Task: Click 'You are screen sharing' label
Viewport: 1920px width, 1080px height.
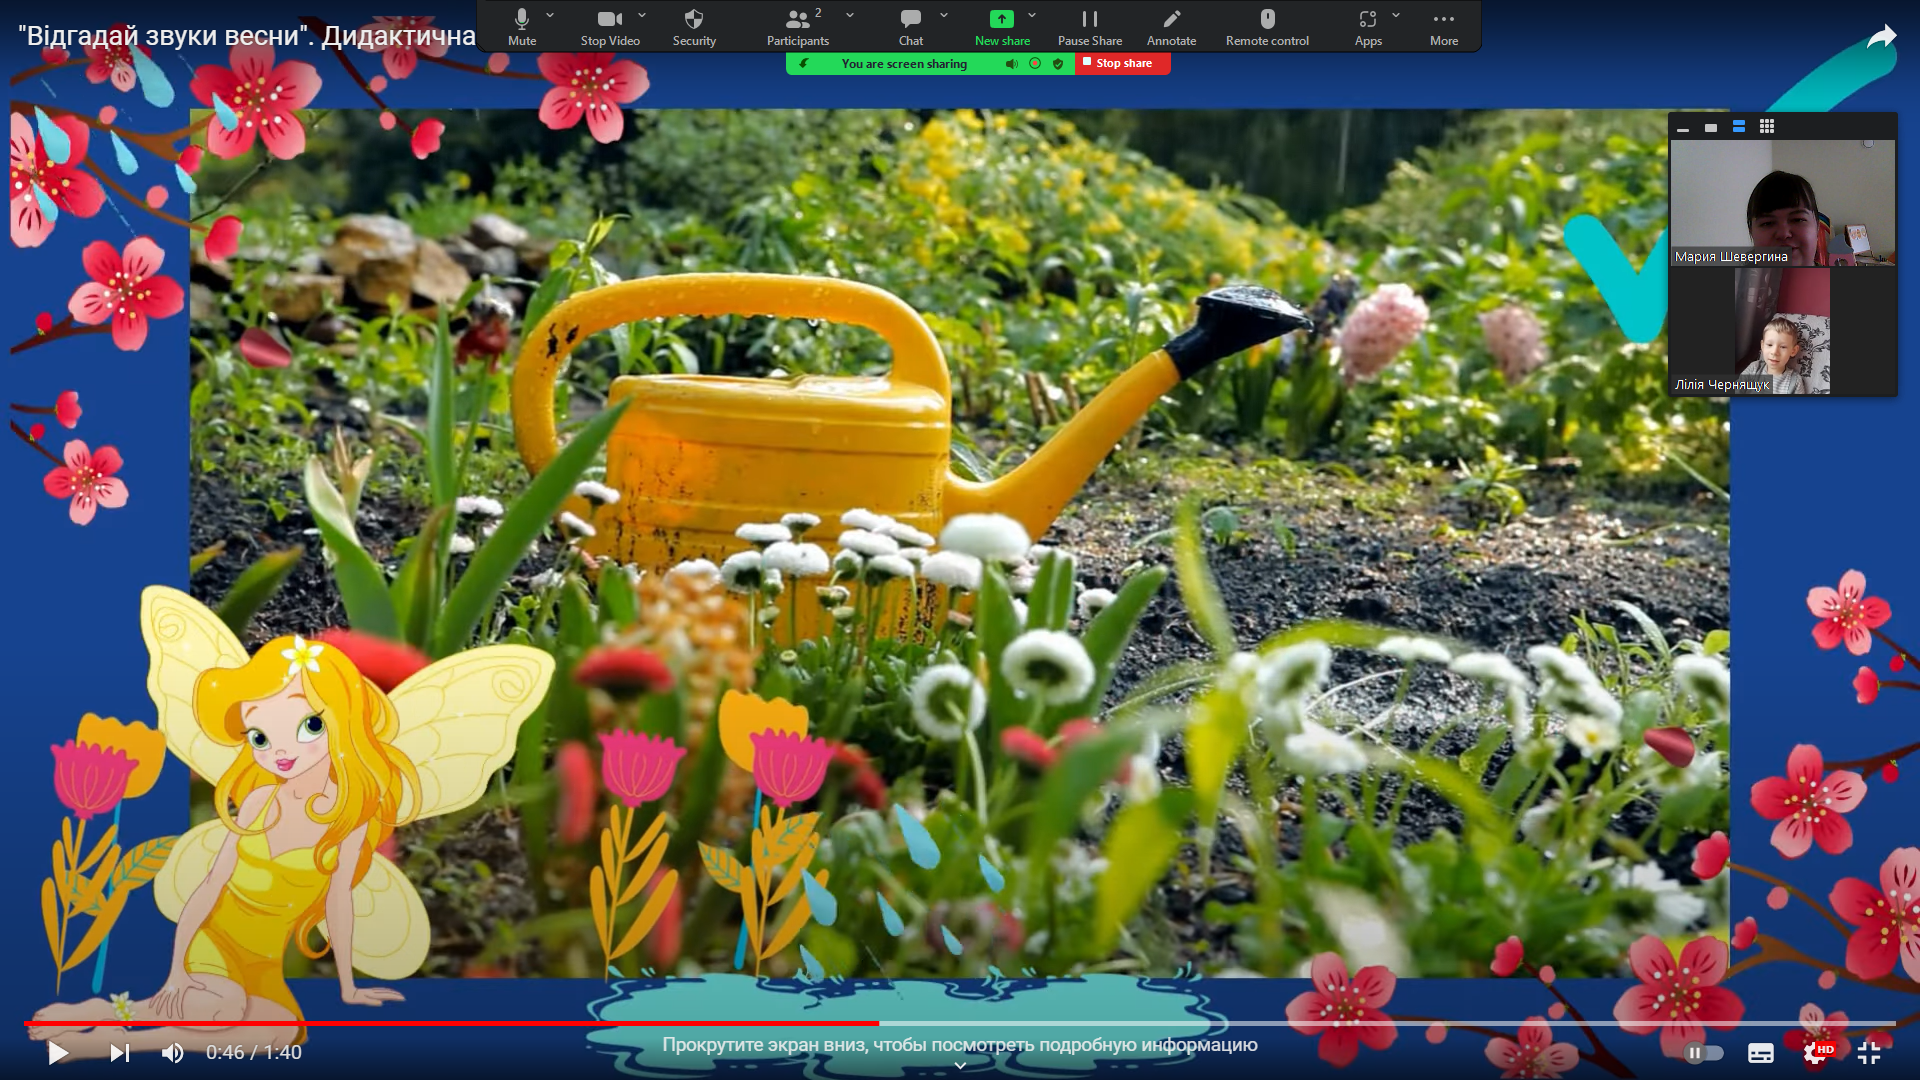Action: coord(904,64)
